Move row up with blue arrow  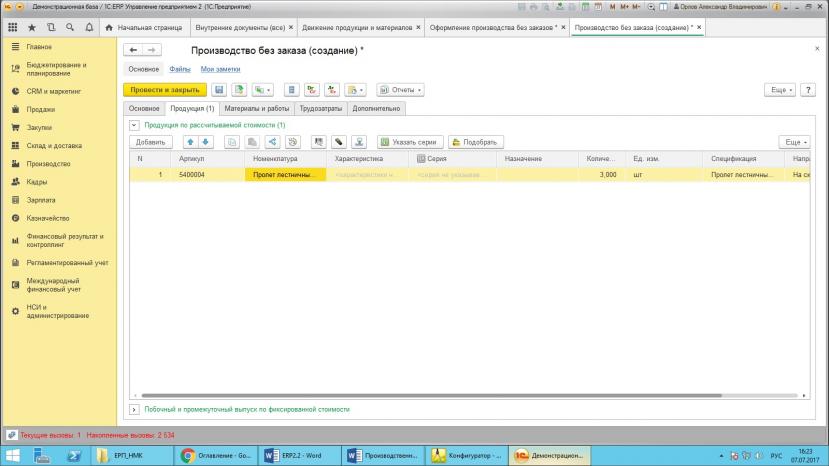tap(190, 143)
